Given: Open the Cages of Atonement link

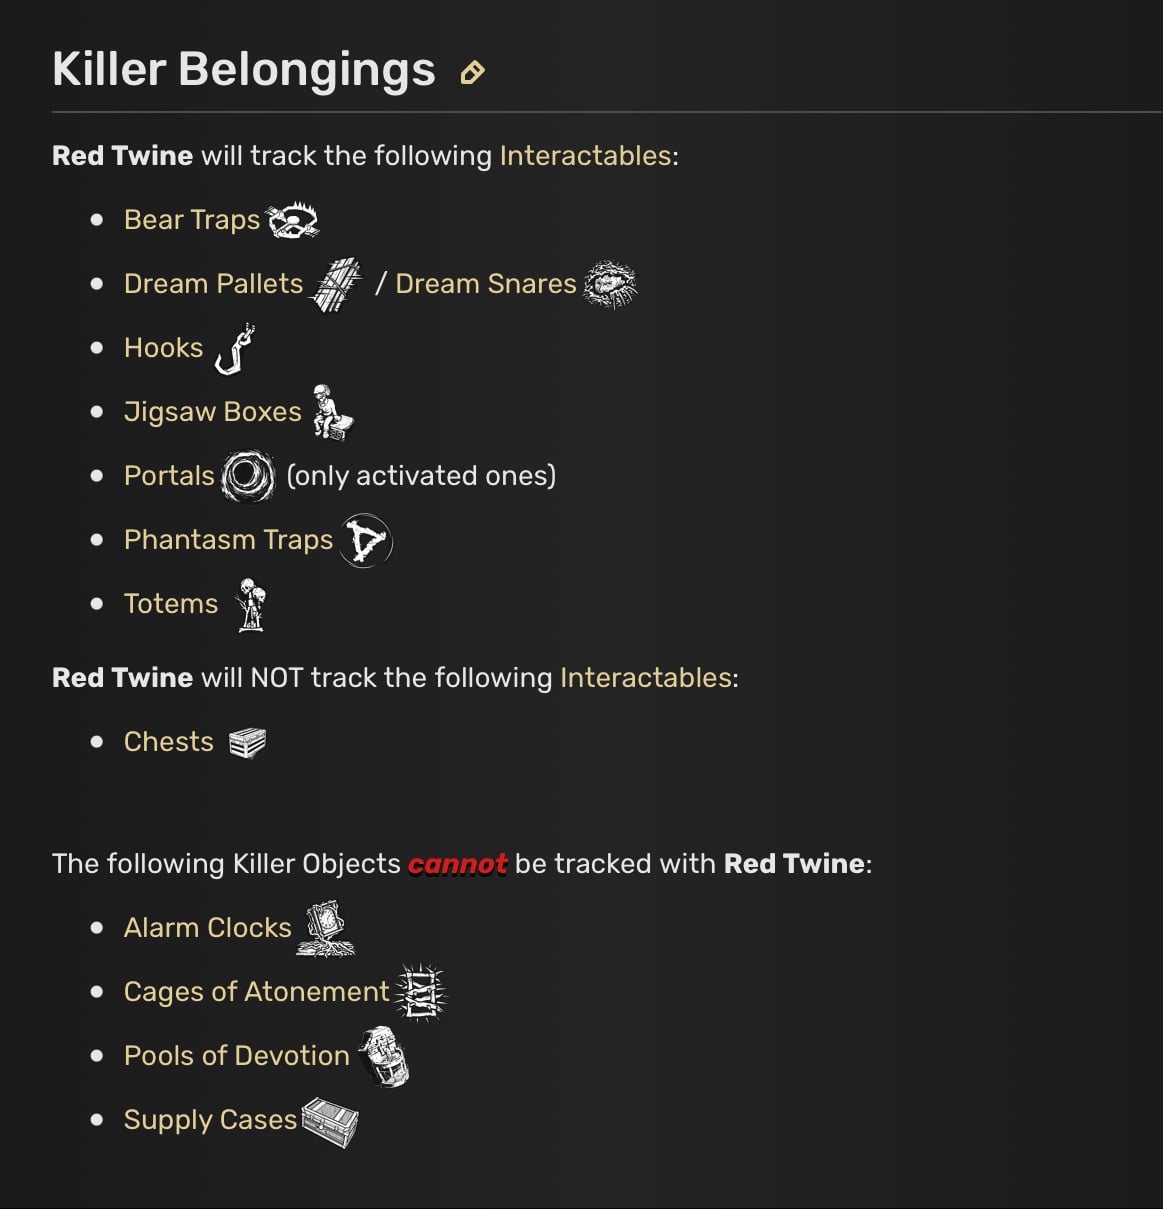Looking at the screenshot, I should click(x=256, y=992).
